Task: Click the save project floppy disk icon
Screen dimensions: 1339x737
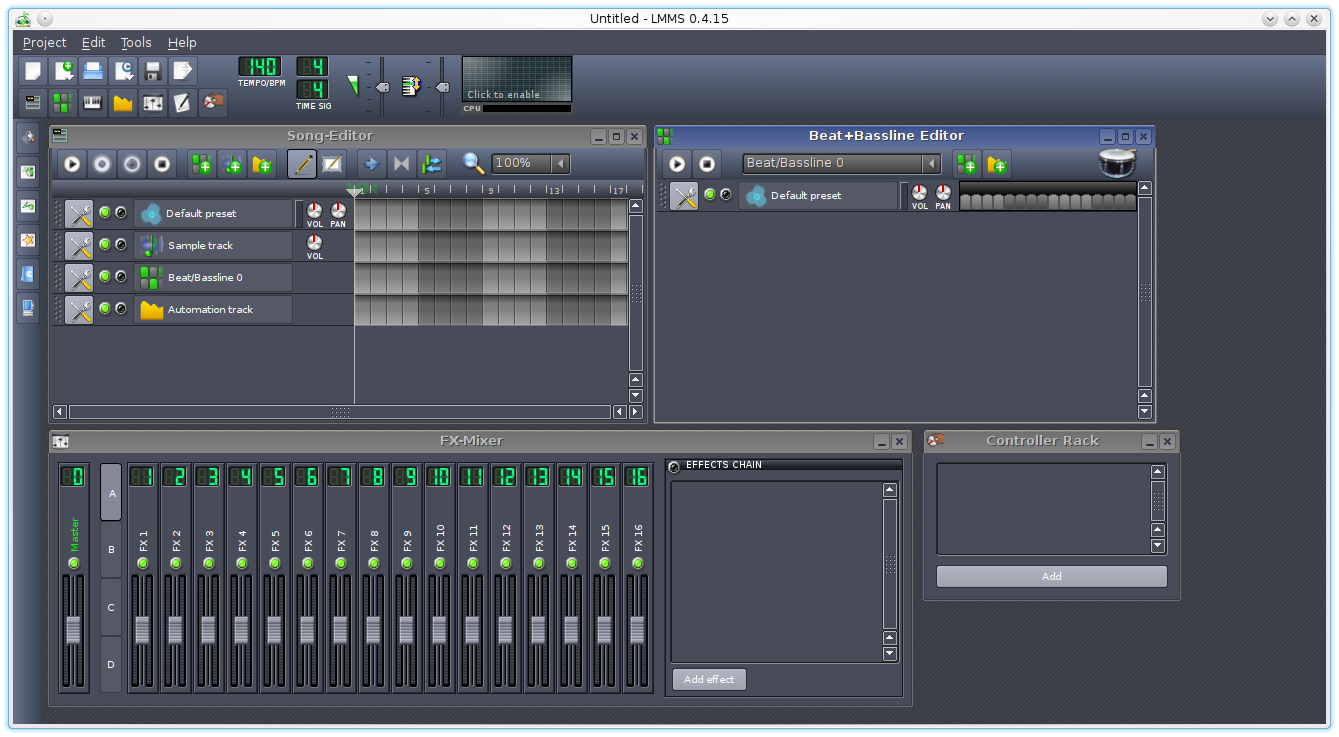Action: tap(153, 71)
